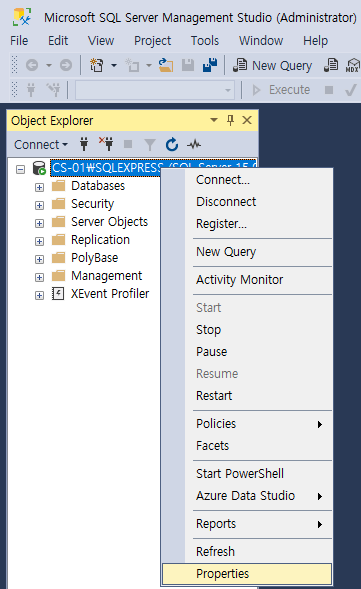
Task: Open the Reports submenu
Action: (x=247, y=524)
